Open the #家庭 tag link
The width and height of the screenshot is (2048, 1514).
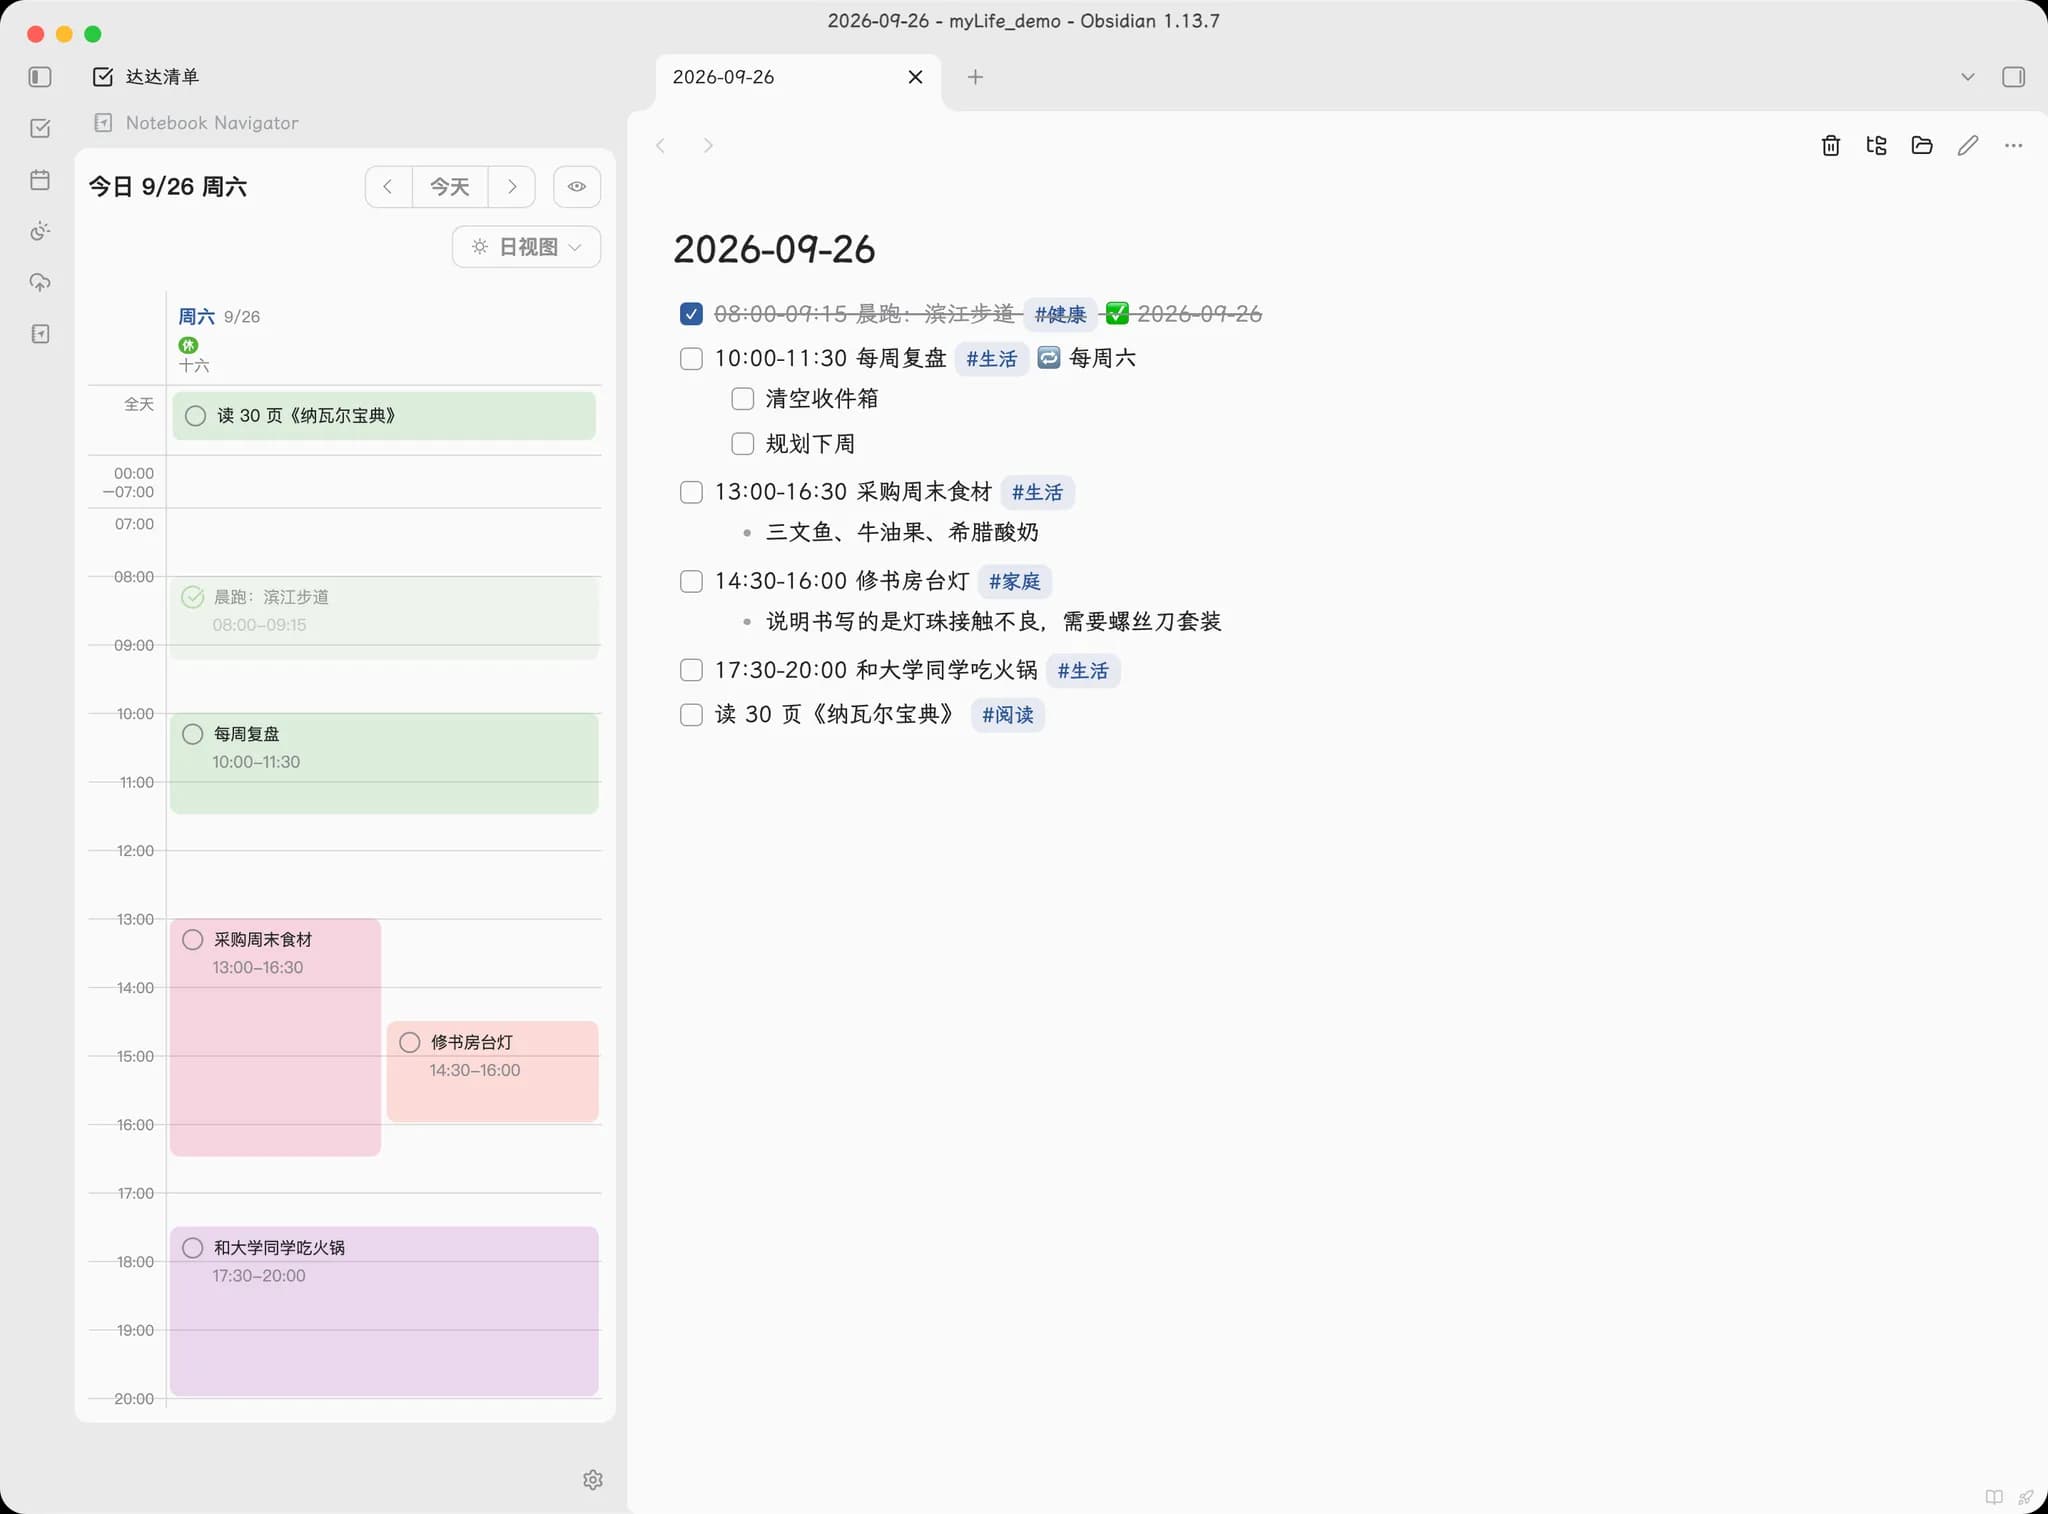pos(1015,582)
